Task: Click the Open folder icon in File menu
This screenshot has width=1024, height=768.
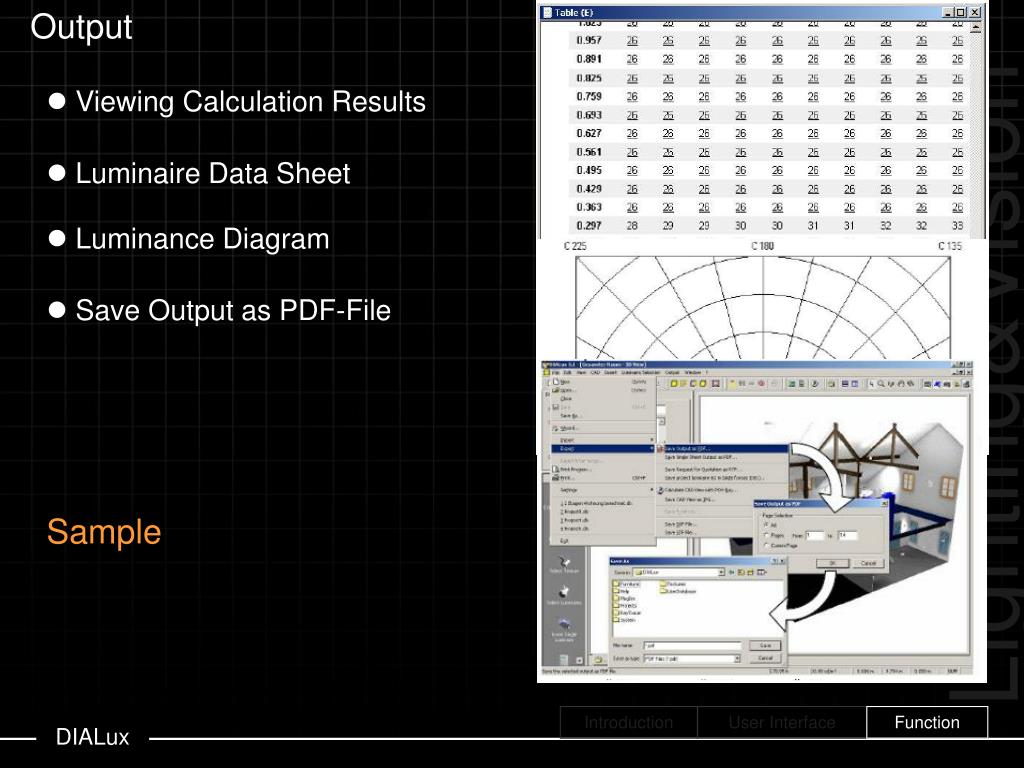Action: 556,391
